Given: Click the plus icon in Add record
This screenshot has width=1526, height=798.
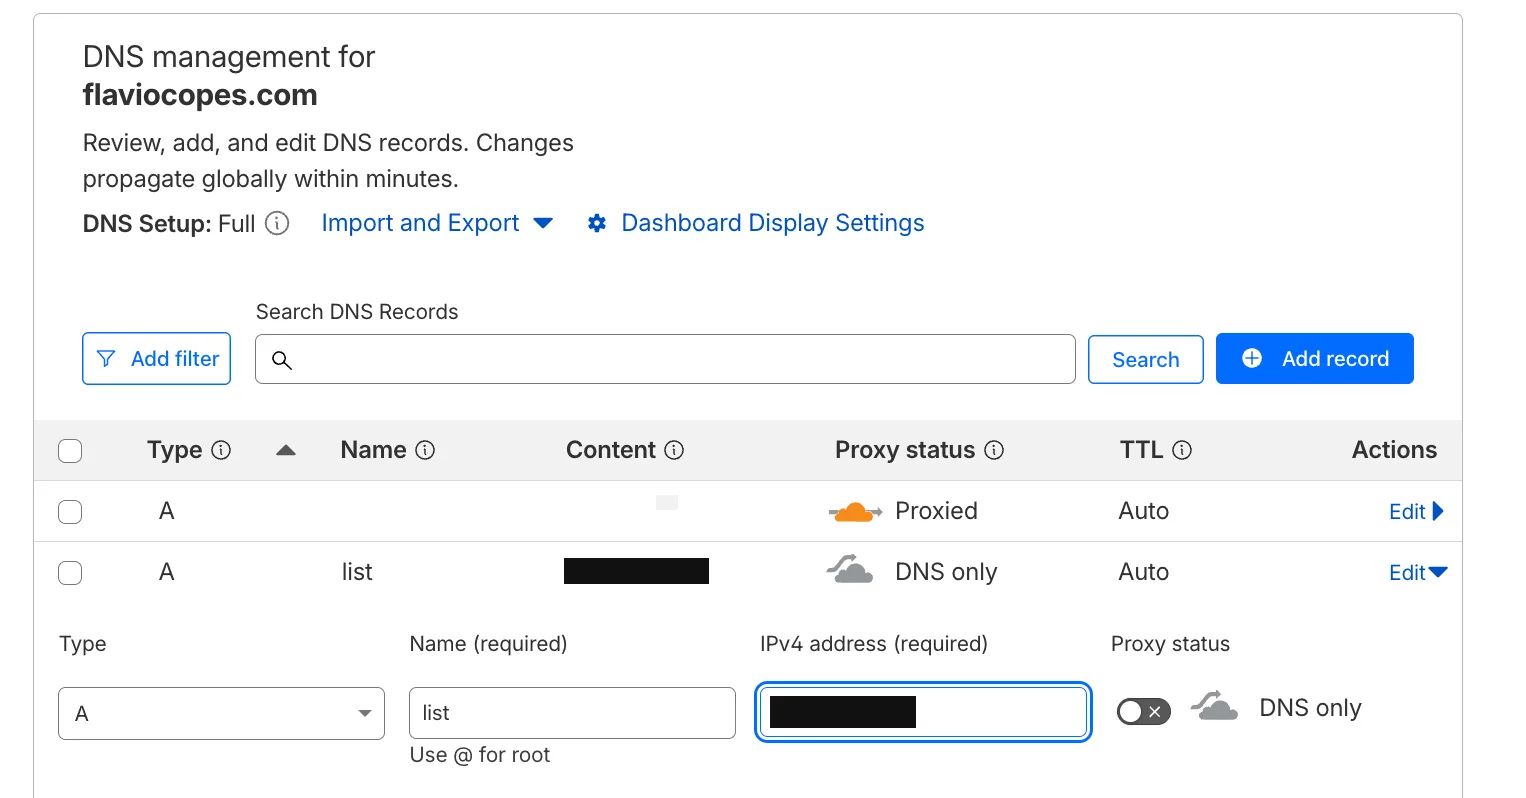Looking at the screenshot, I should pos(1252,358).
